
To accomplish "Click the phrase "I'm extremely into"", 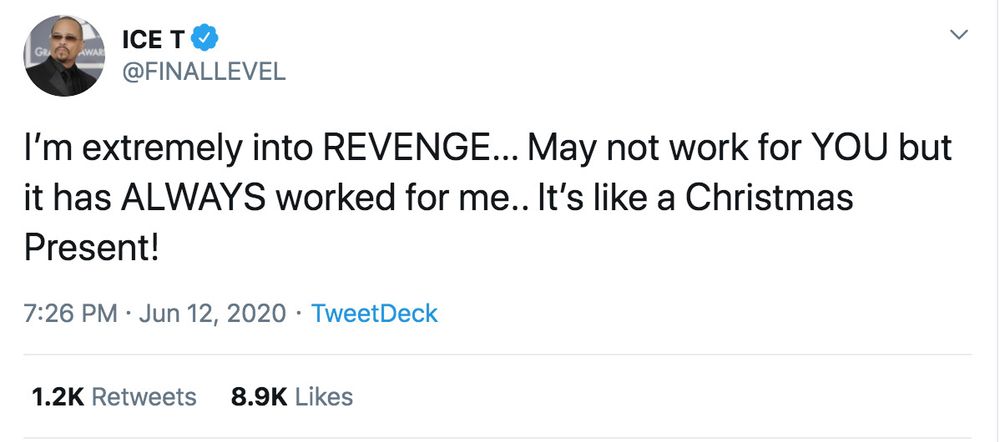I will point(169,148).
